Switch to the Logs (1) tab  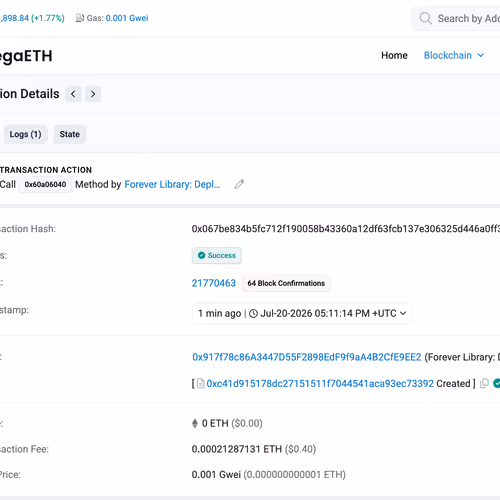pos(25,134)
